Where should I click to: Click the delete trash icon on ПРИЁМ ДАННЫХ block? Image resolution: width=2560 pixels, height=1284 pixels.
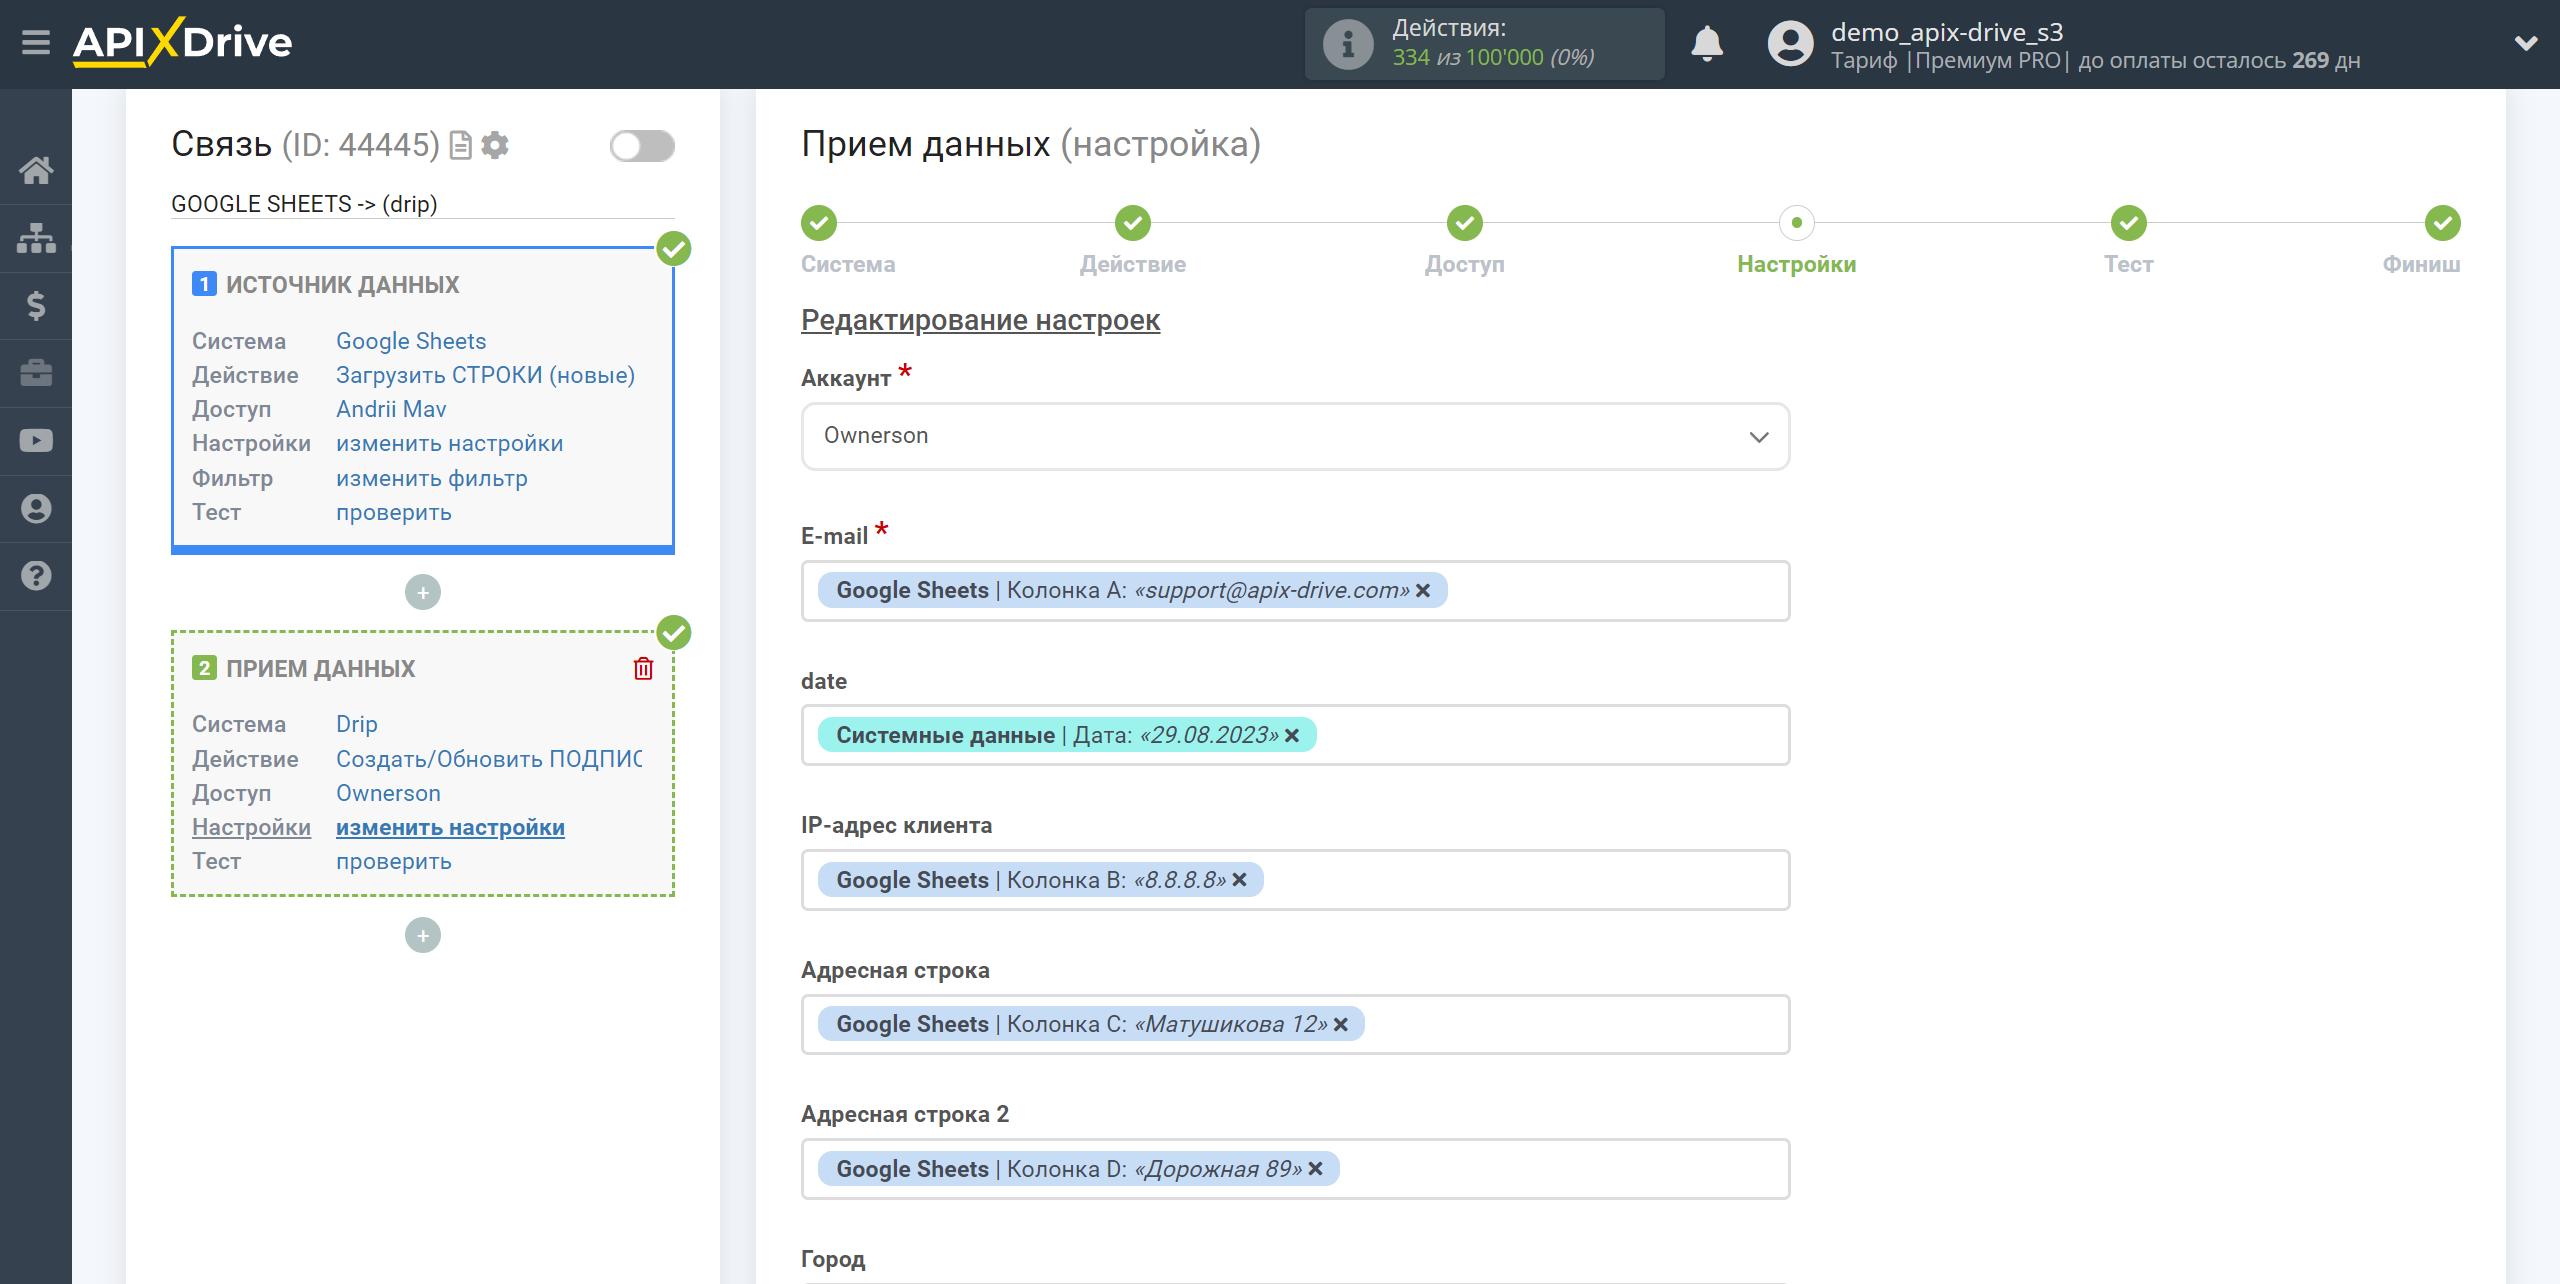(645, 668)
